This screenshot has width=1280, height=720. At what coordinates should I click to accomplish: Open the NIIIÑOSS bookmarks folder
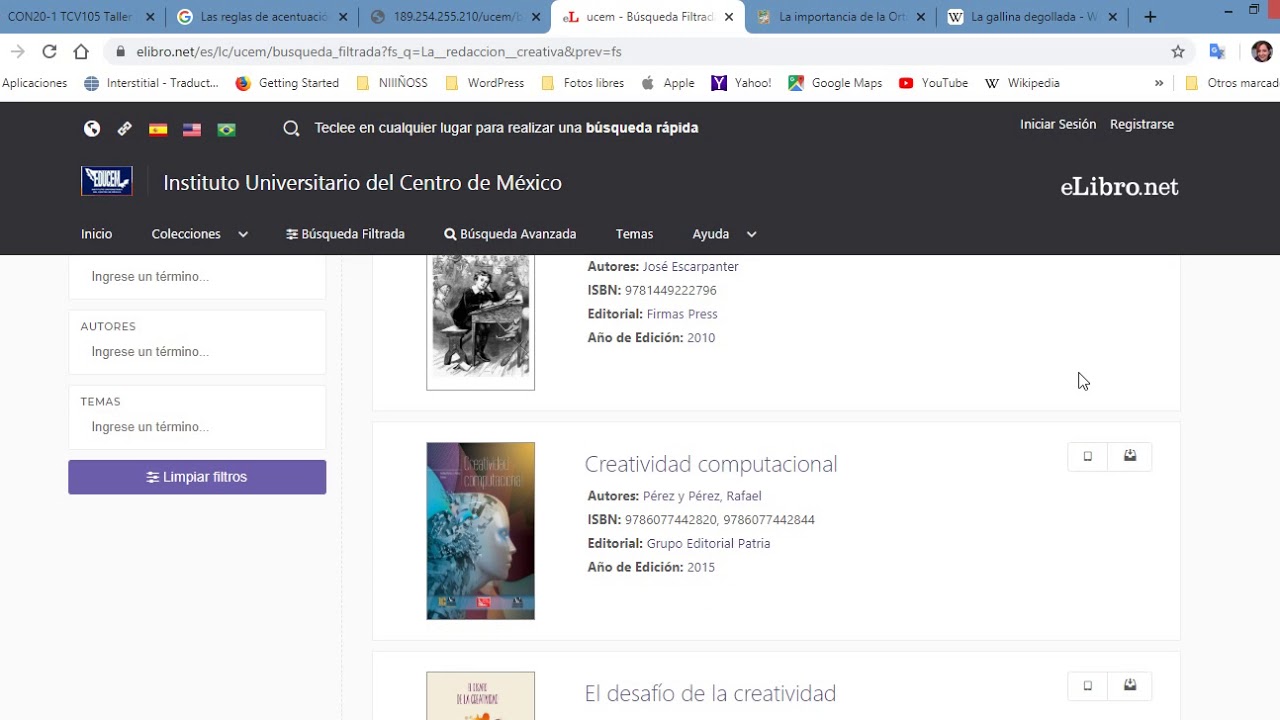391,83
